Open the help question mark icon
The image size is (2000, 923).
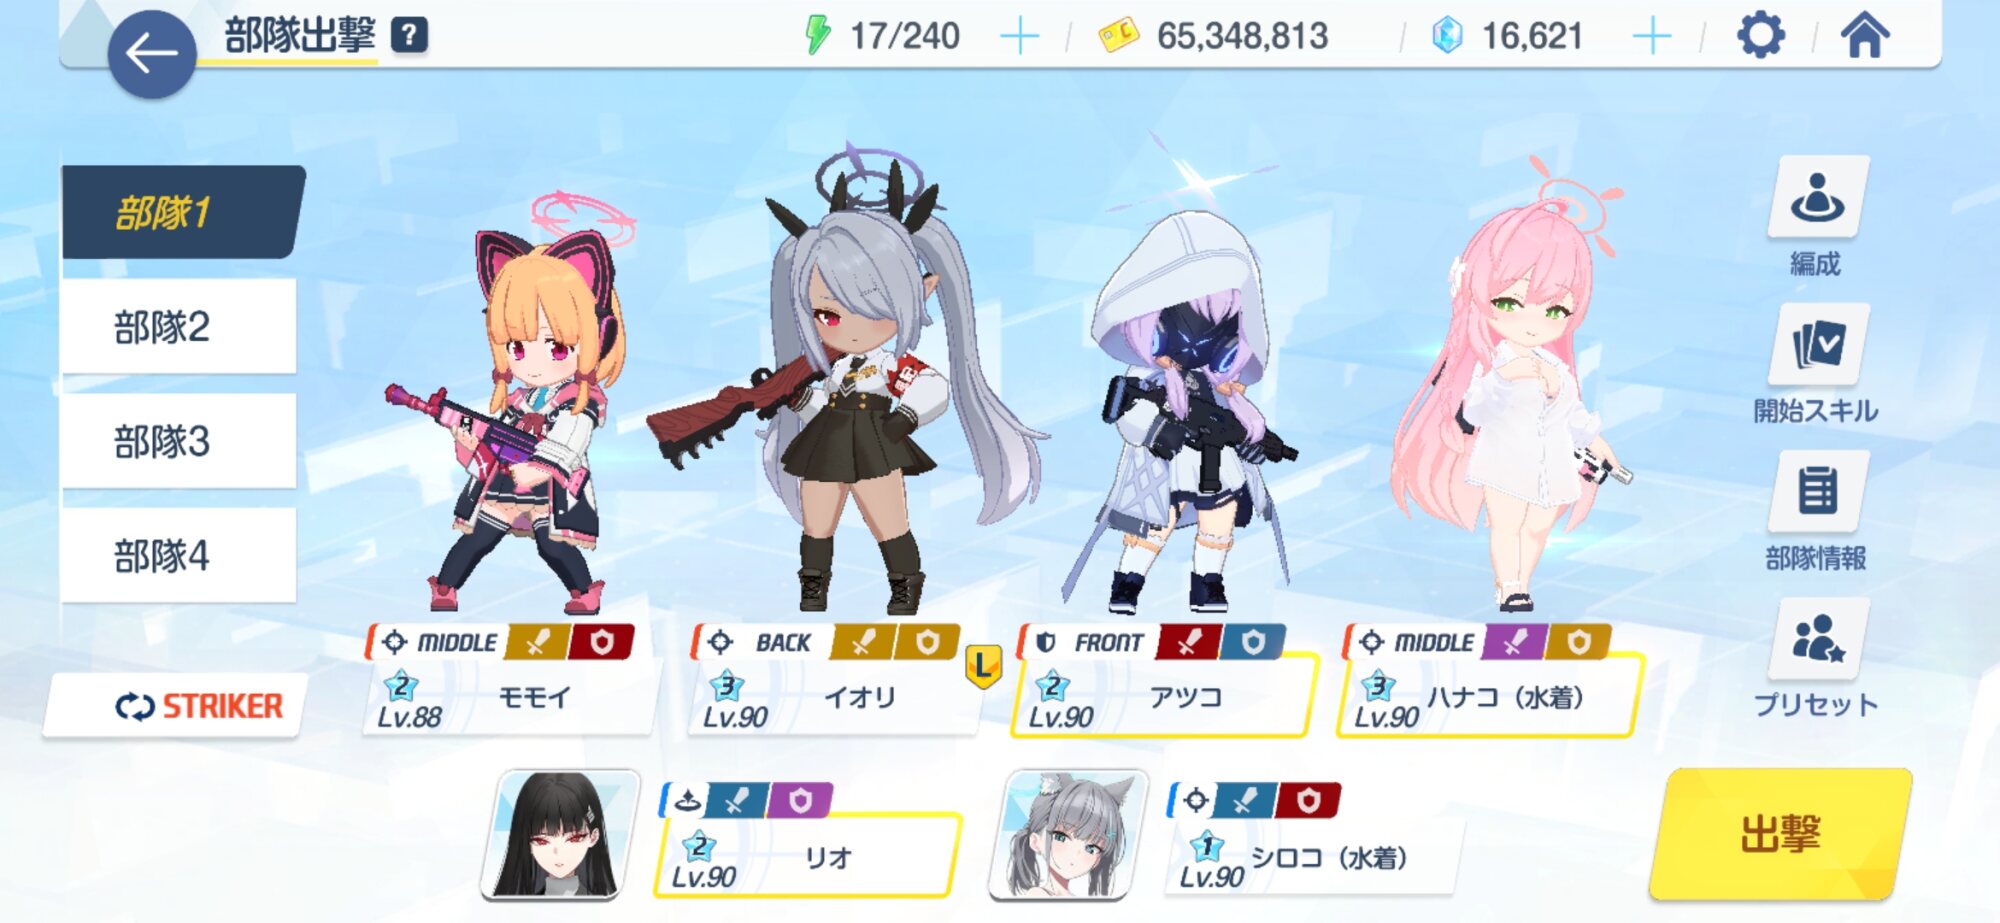pyautogui.click(x=409, y=35)
